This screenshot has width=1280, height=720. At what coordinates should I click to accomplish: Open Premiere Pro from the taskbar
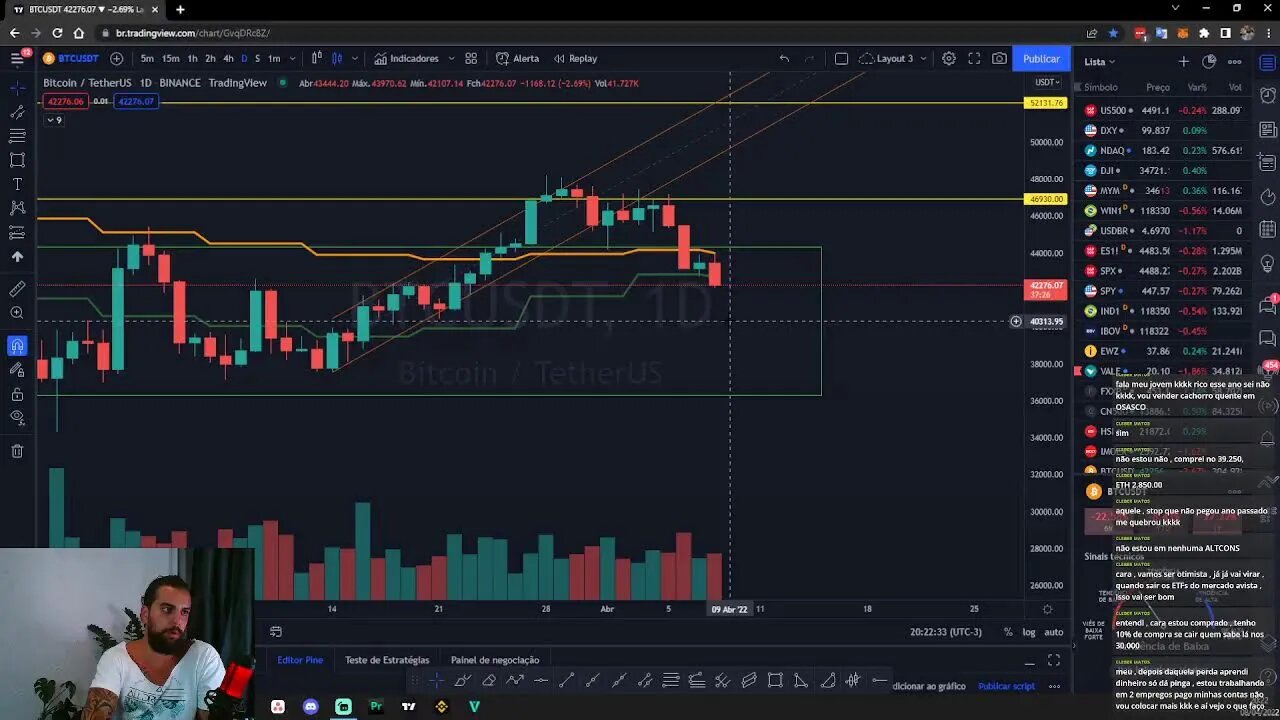click(x=376, y=706)
